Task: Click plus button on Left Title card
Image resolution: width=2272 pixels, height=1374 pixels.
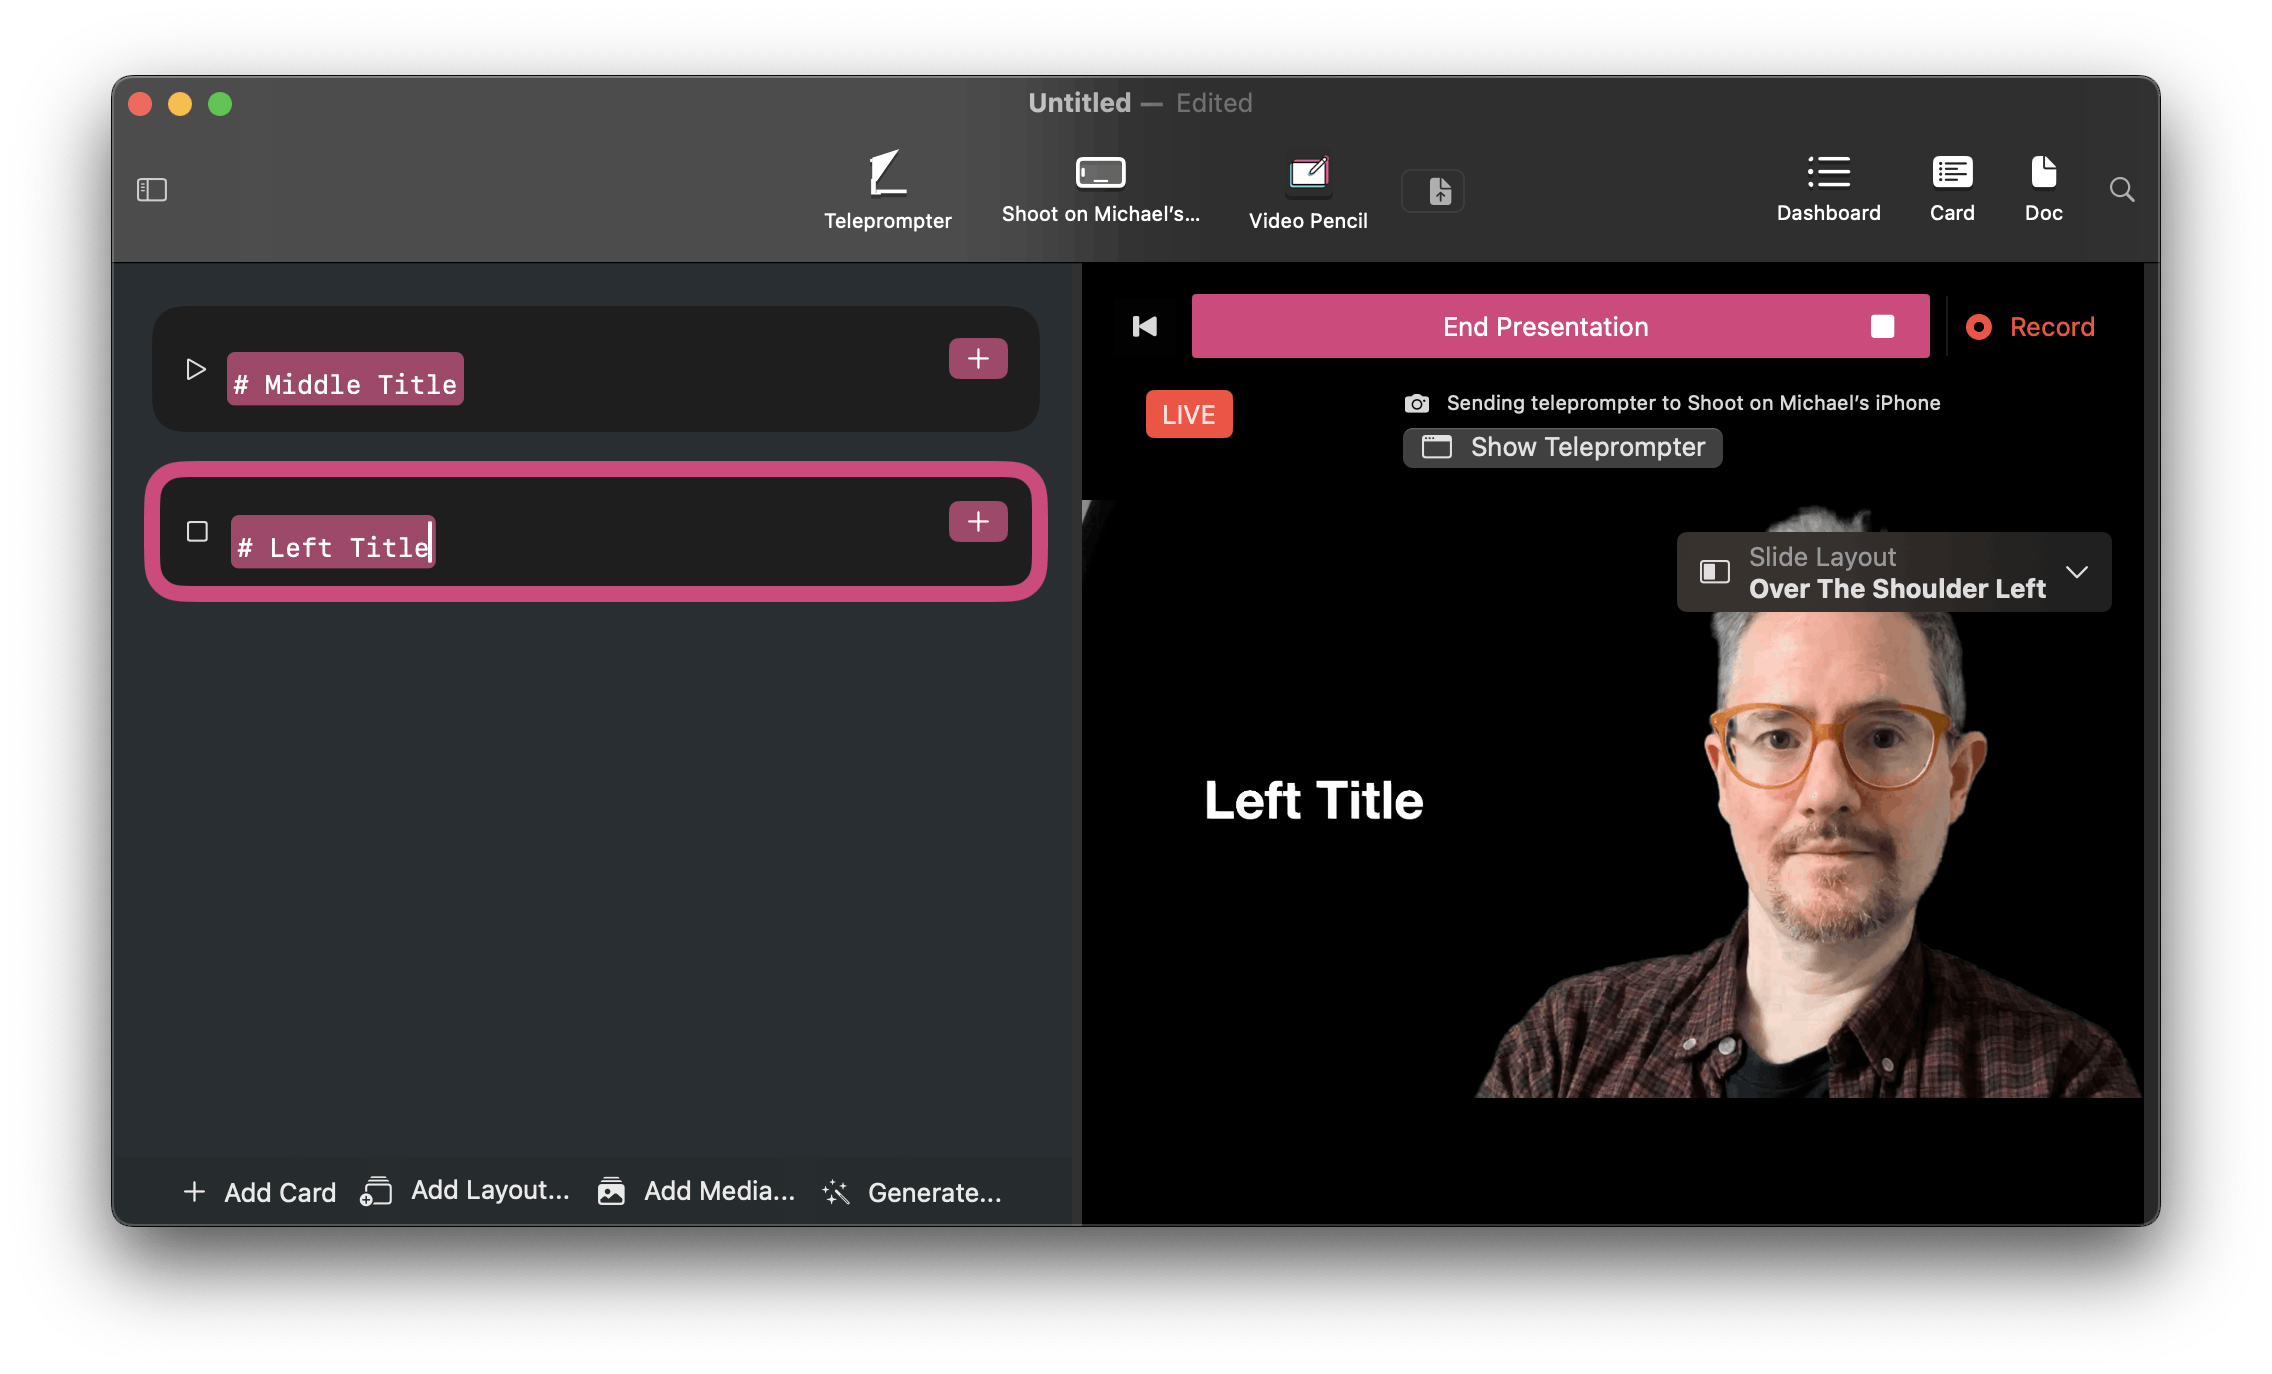Action: 977,522
